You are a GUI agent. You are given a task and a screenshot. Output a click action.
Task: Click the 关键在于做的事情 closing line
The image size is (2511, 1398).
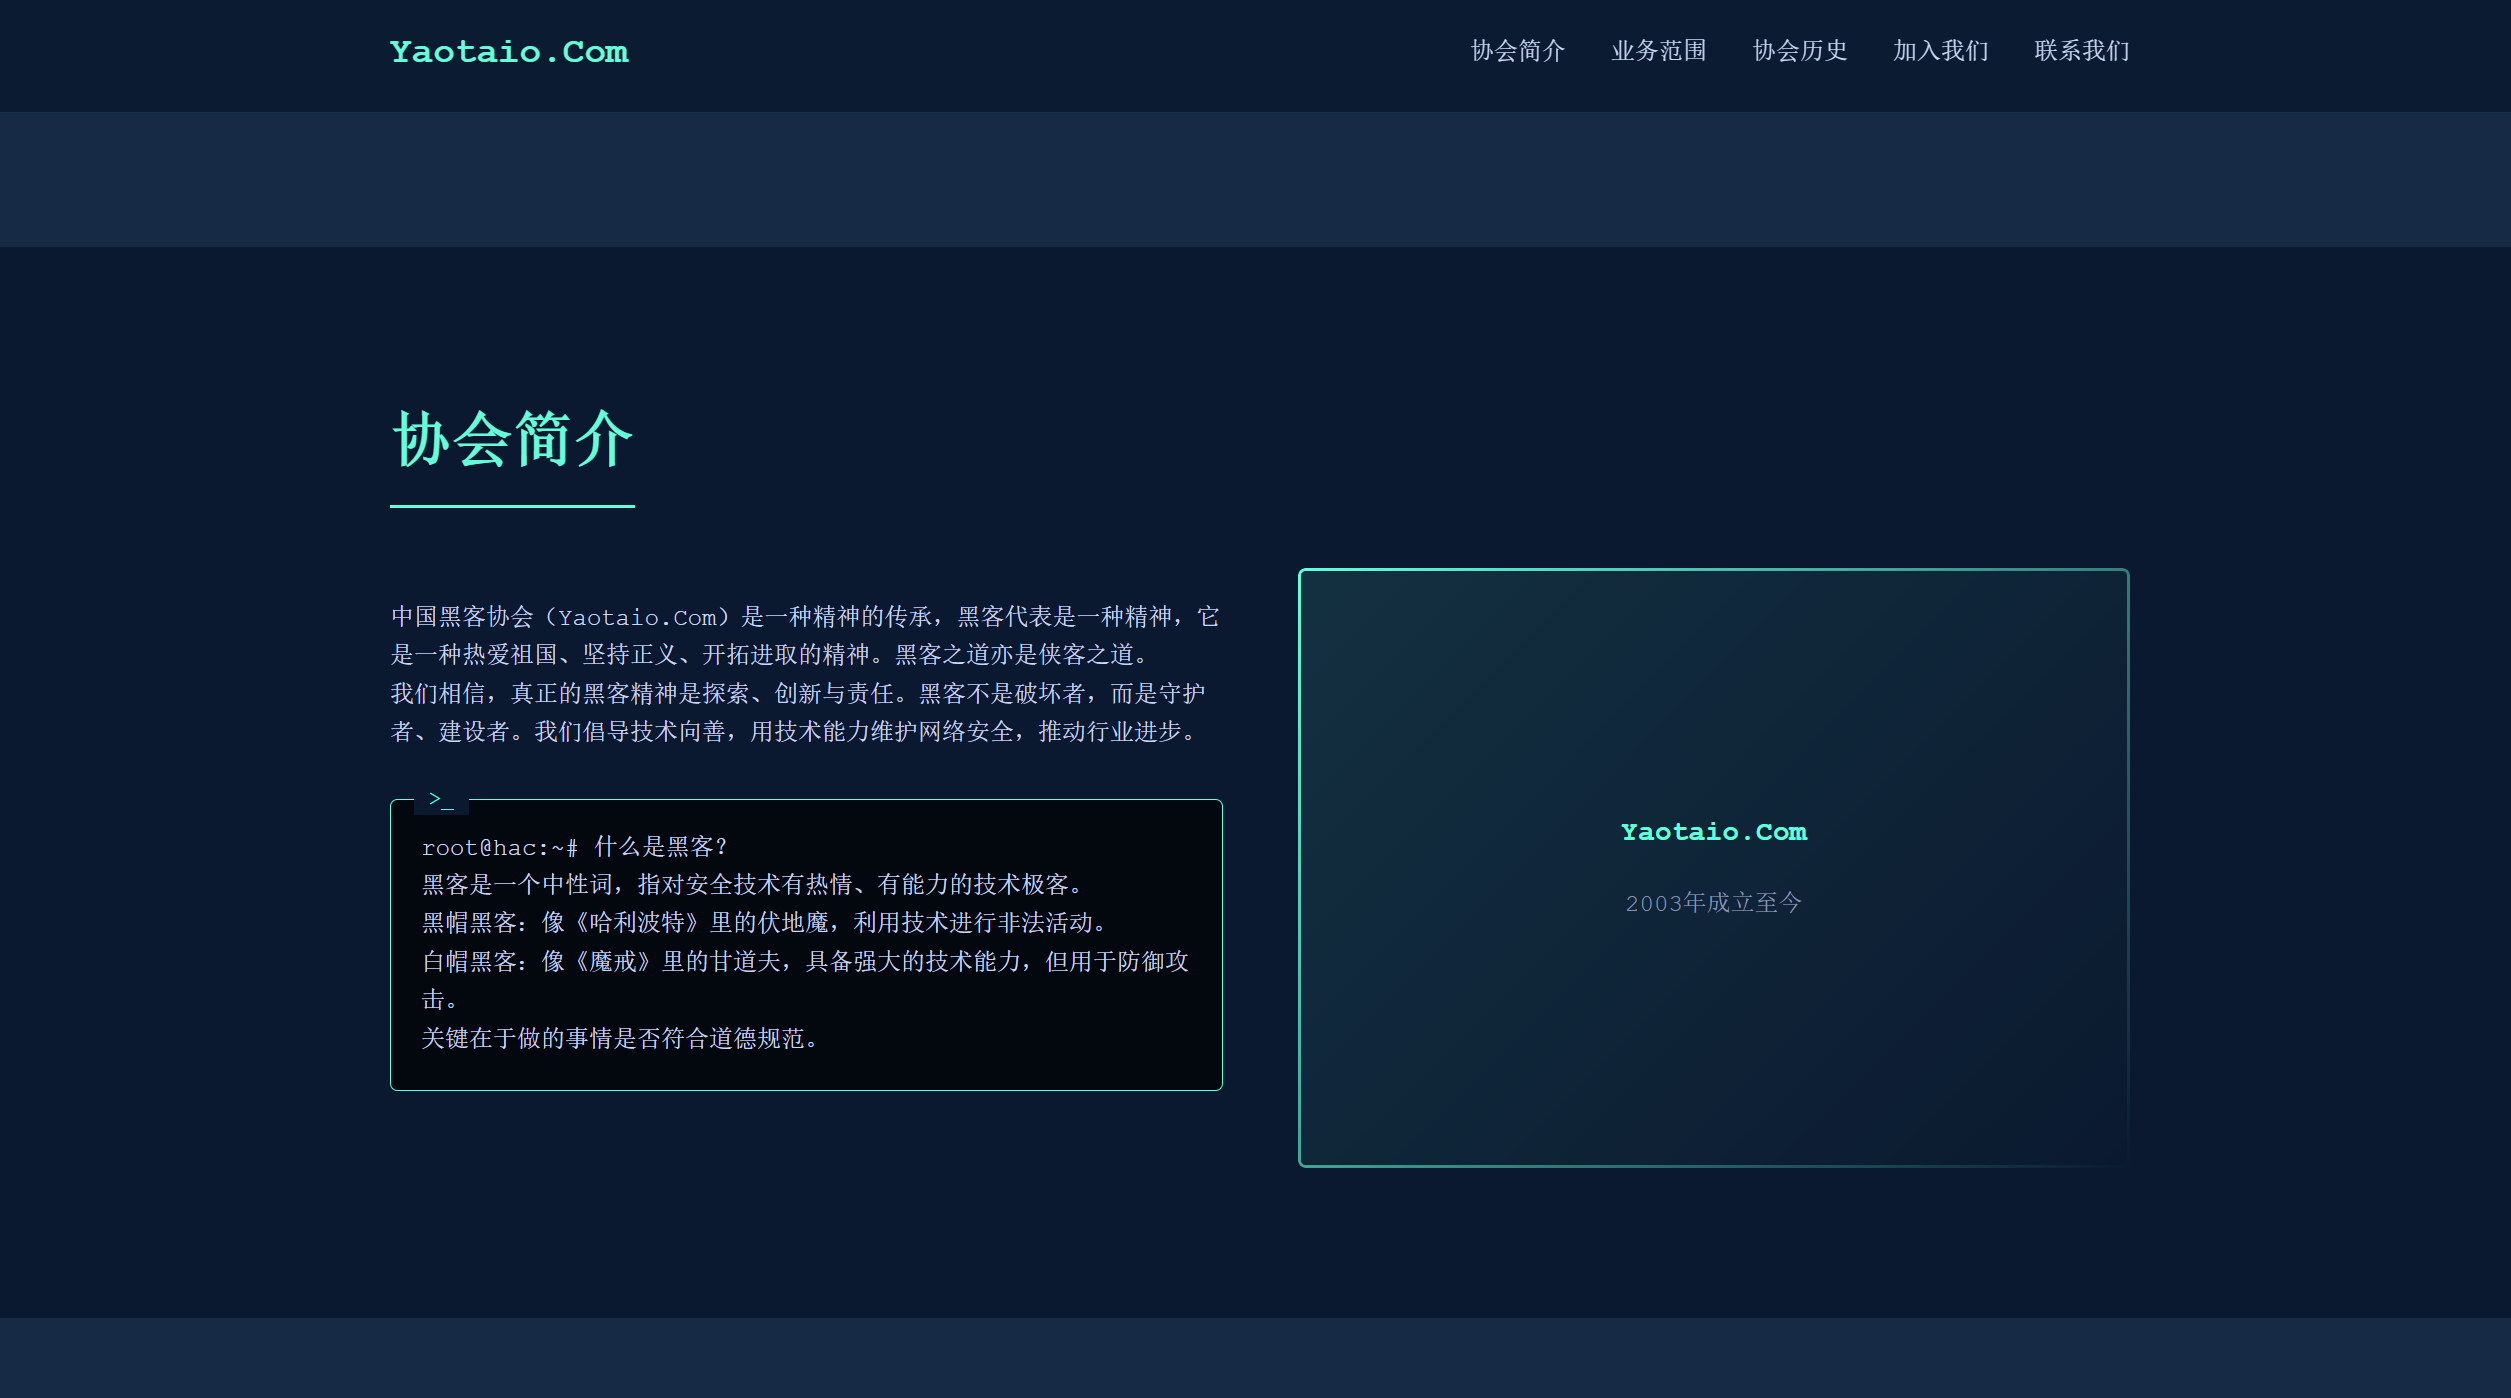[x=618, y=1038]
